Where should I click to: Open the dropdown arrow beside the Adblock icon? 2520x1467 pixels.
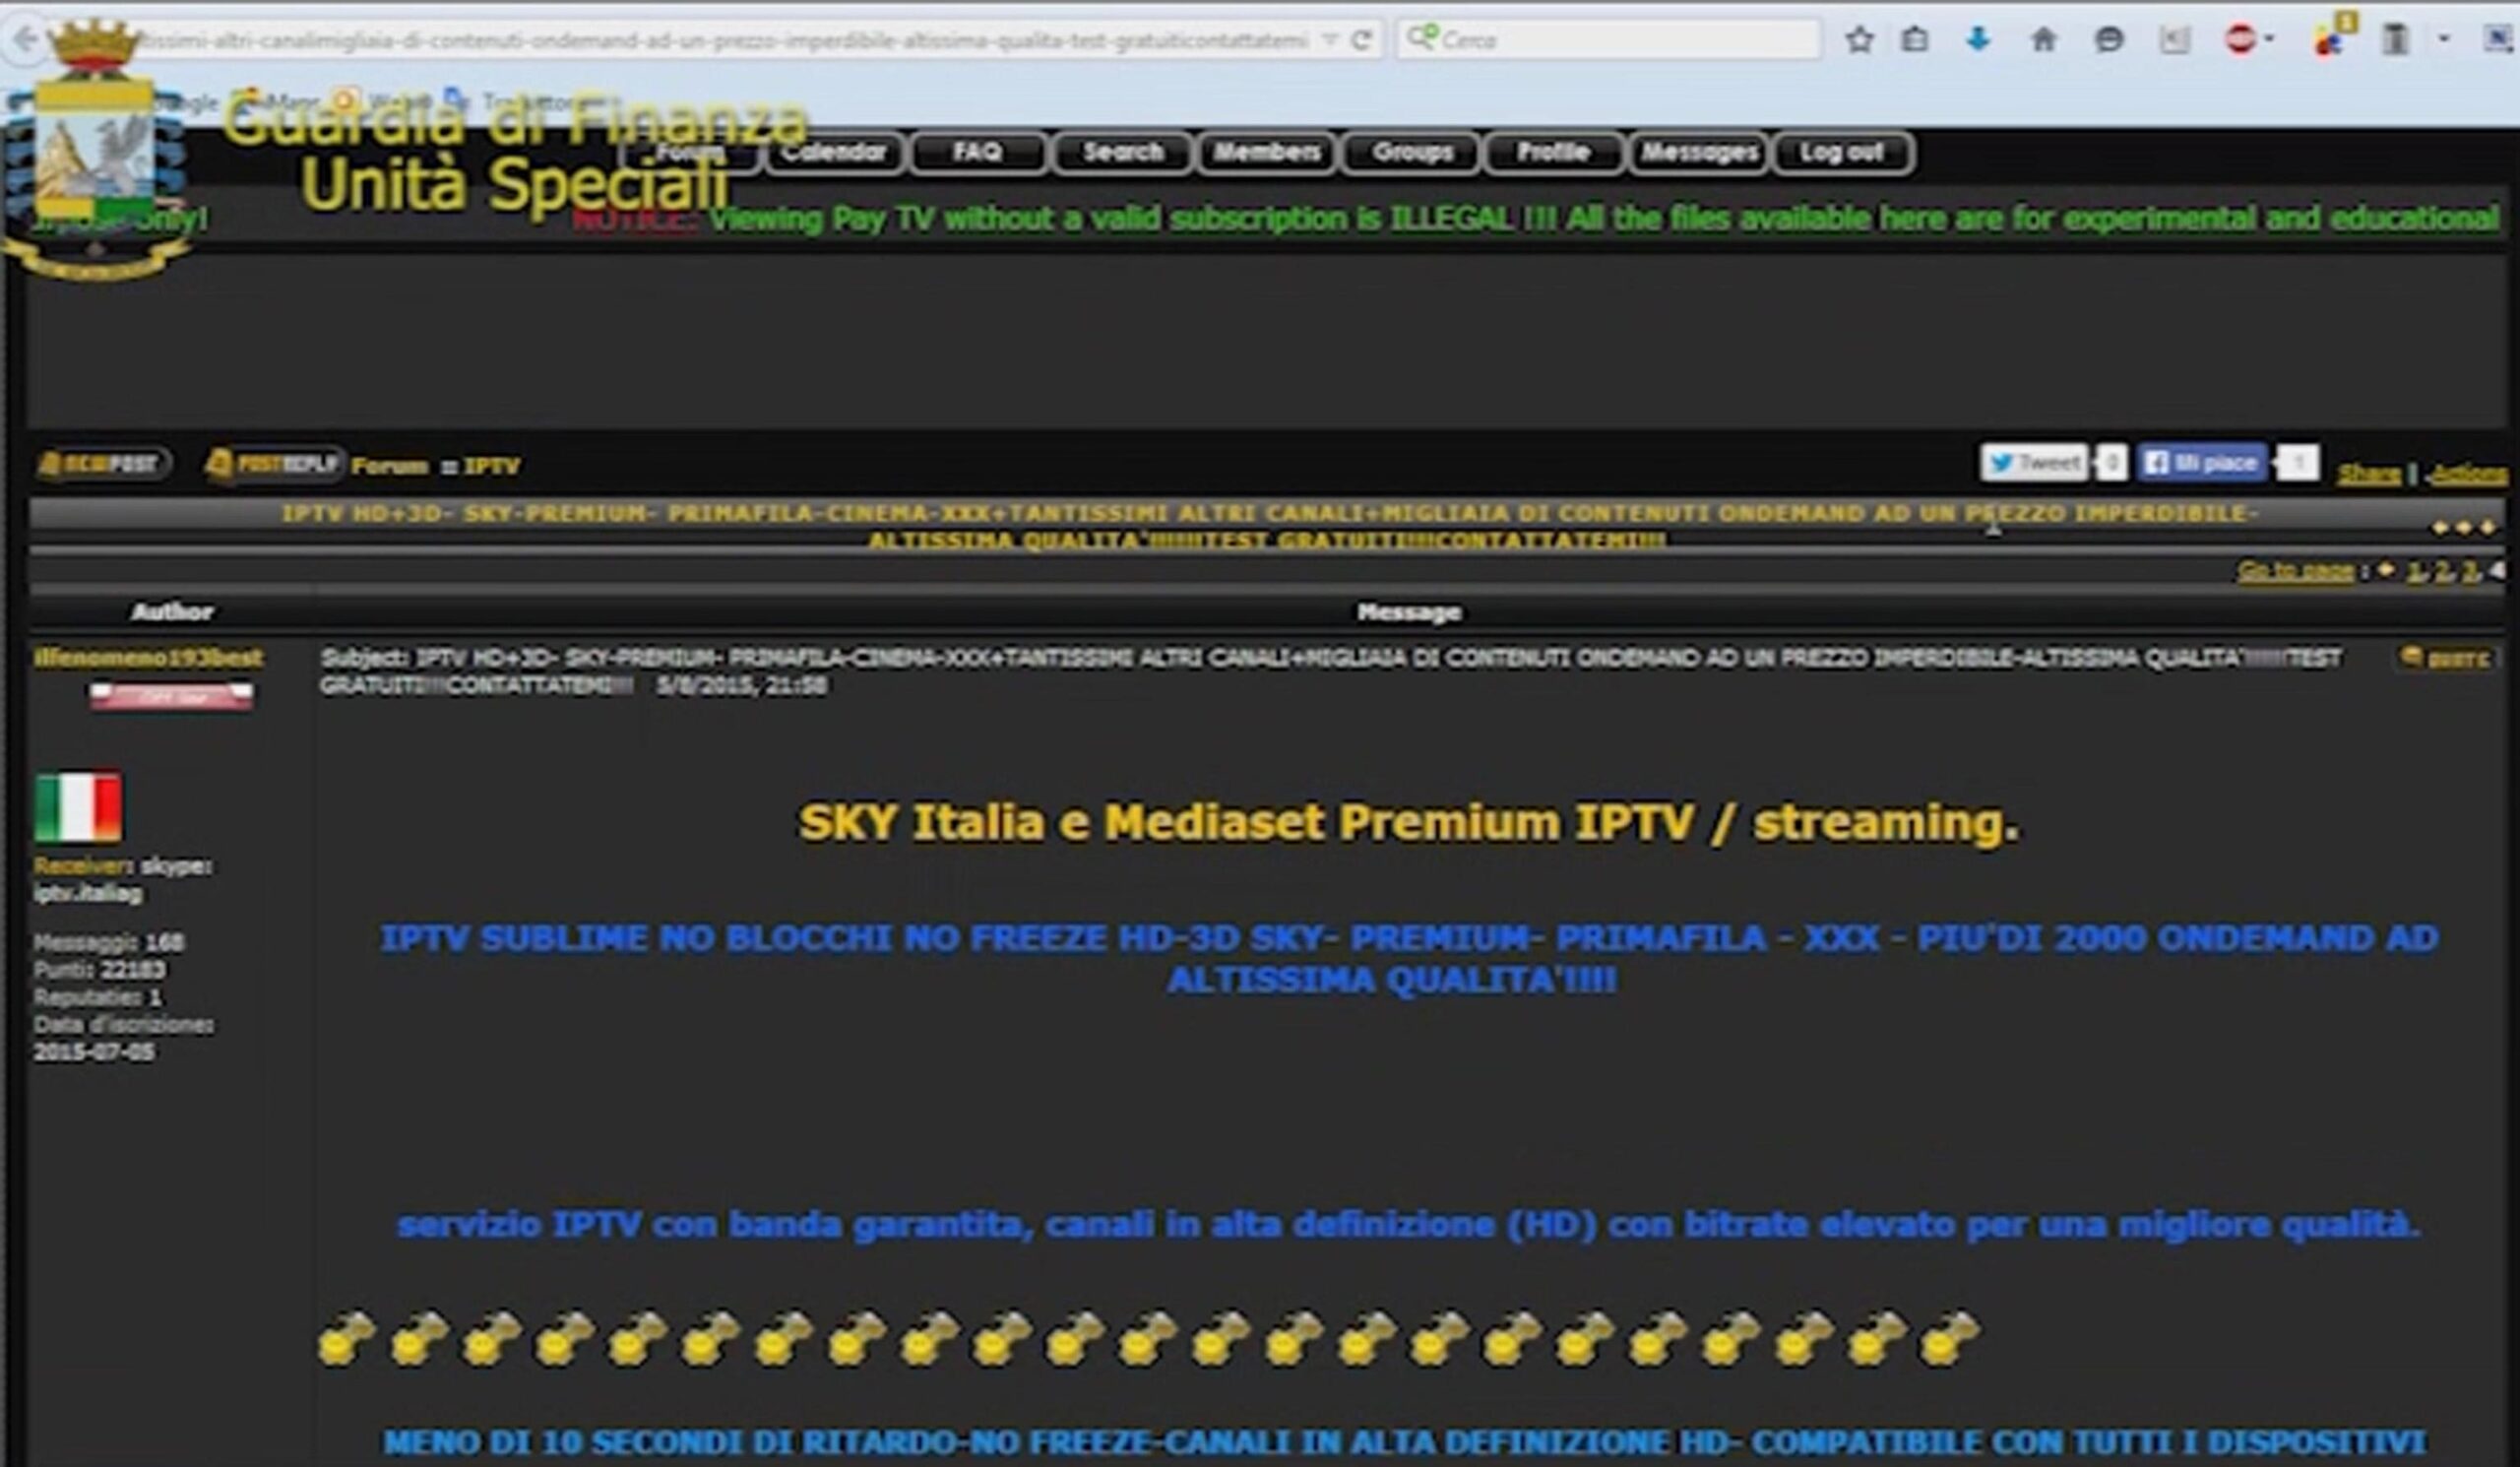coord(2268,40)
